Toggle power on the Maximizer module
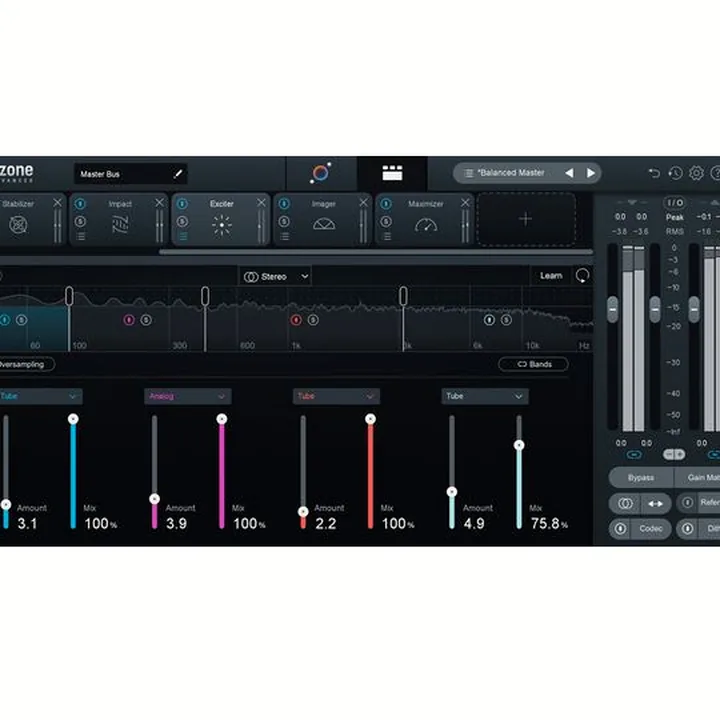 point(386,203)
